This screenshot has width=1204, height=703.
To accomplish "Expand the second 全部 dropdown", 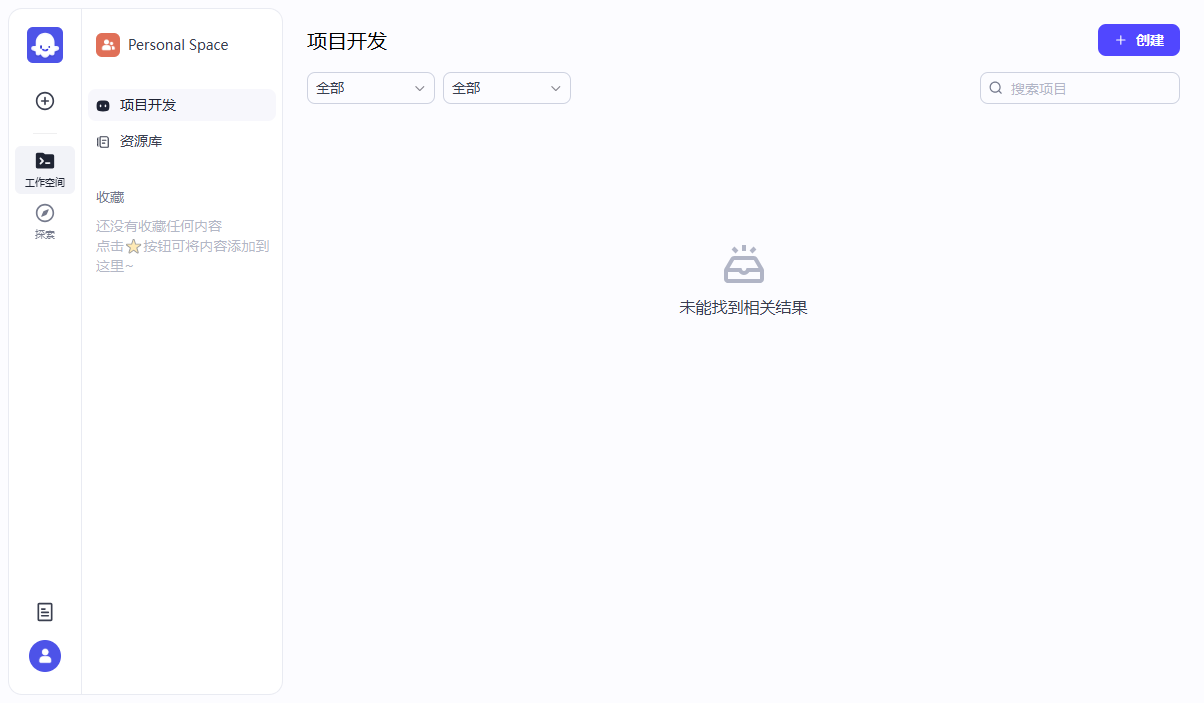I will coord(506,88).
